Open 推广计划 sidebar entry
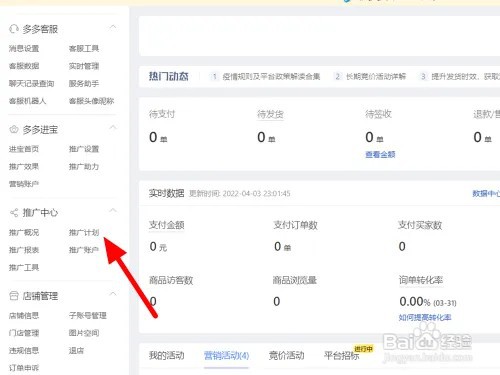Image resolution: width=500 pixels, height=375 pixels. click(84, 232)
